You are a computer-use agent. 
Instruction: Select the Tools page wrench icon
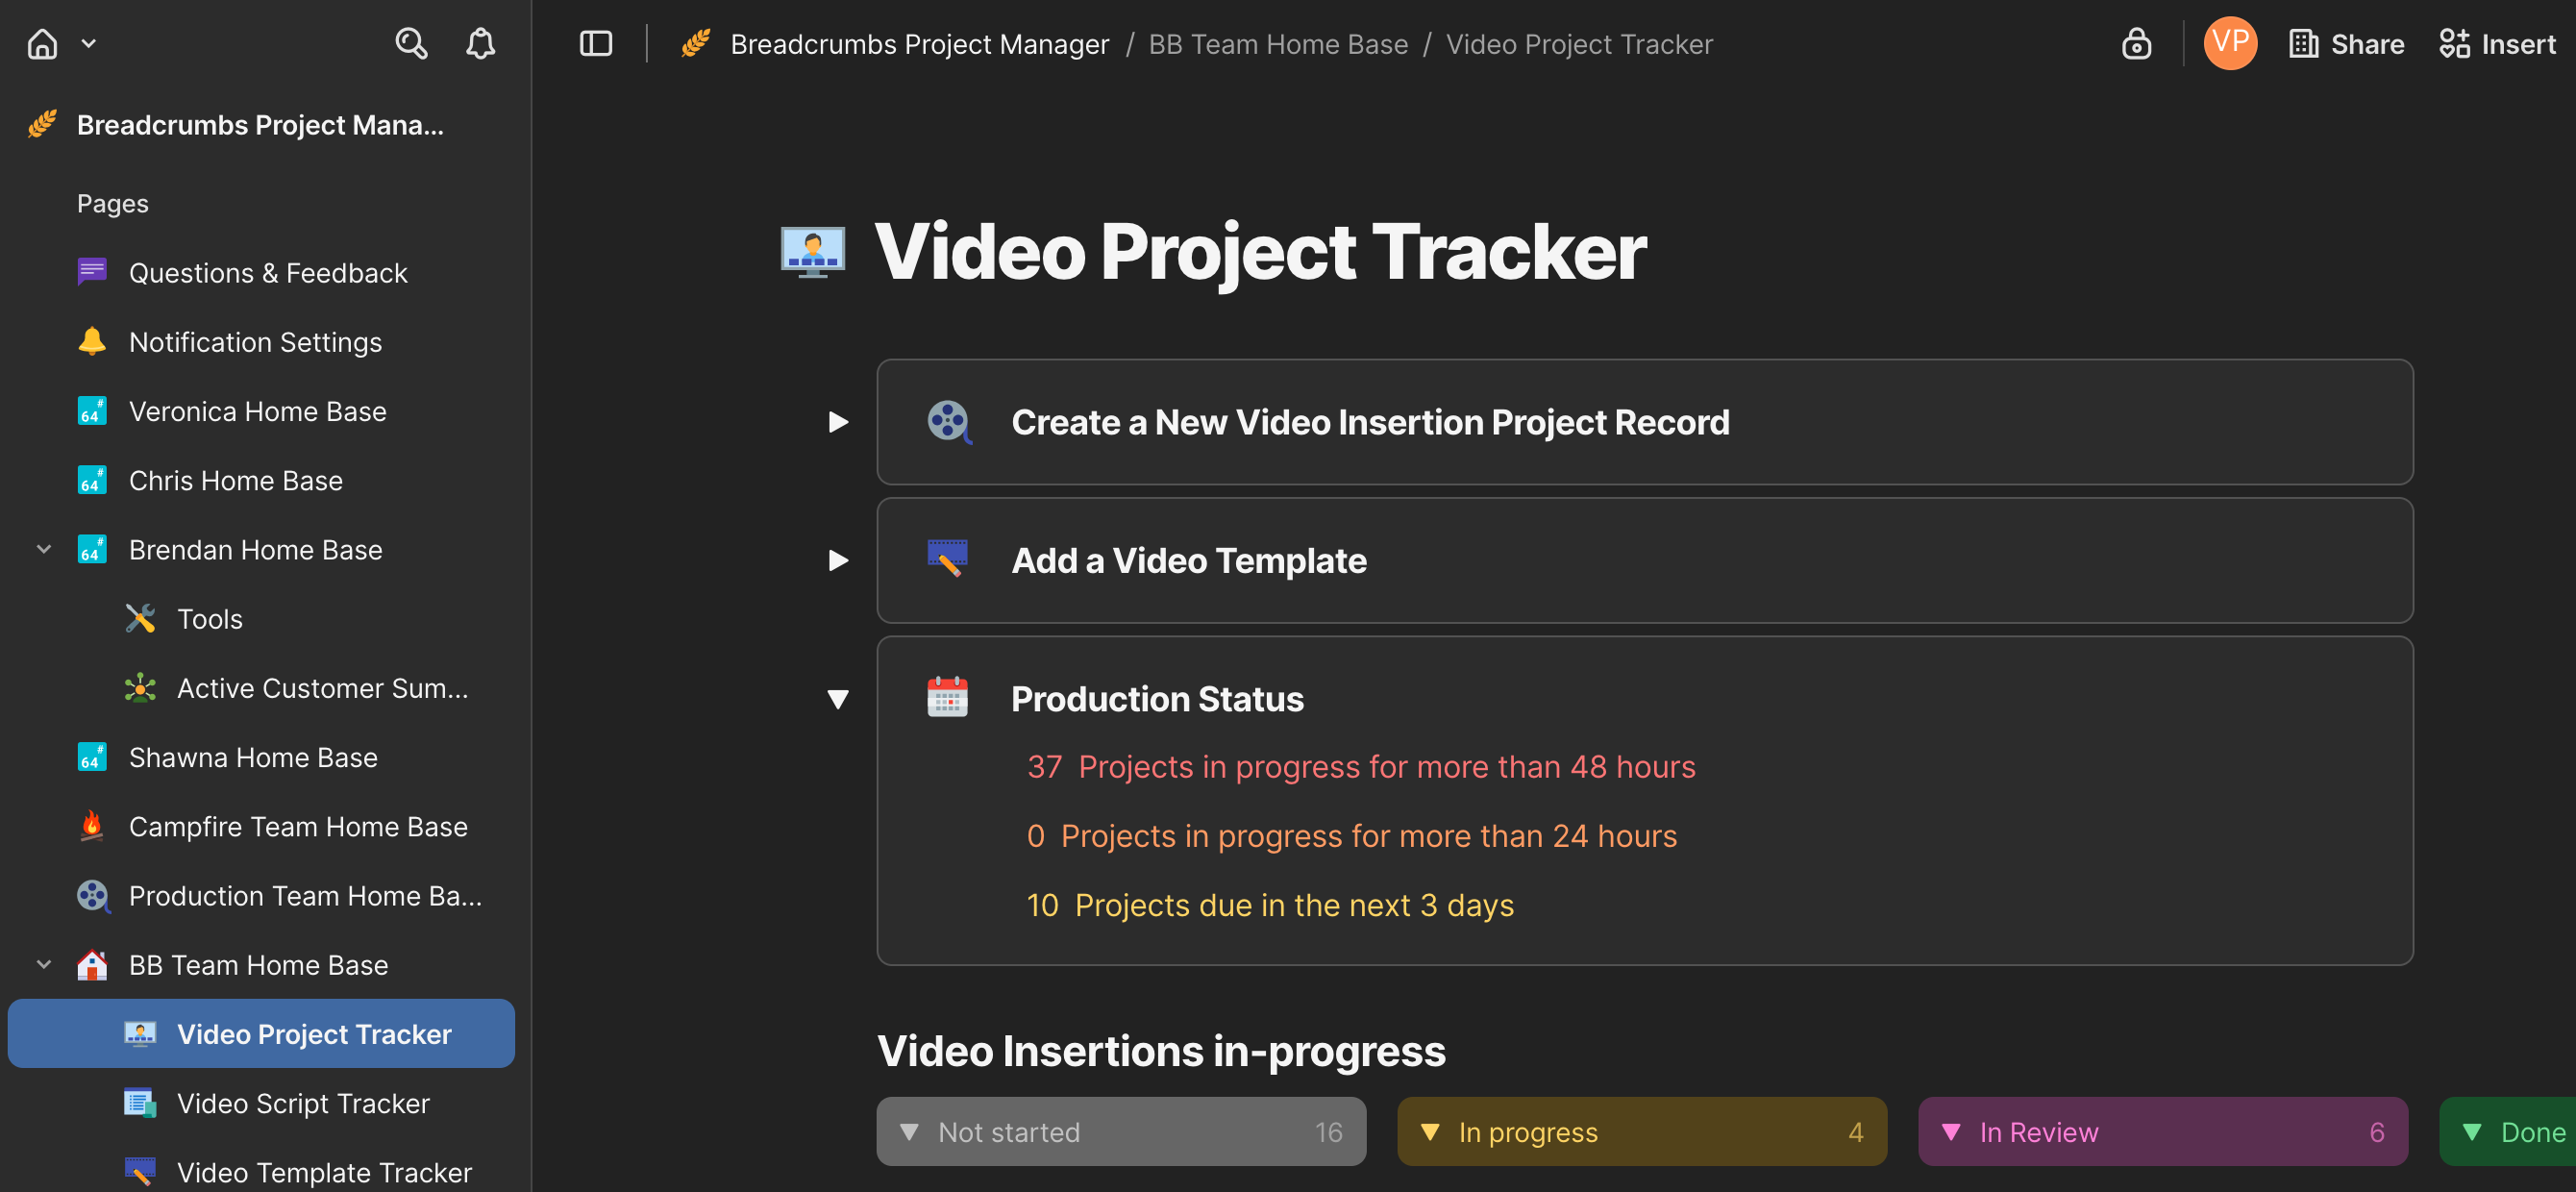click(x=140, y=618)
